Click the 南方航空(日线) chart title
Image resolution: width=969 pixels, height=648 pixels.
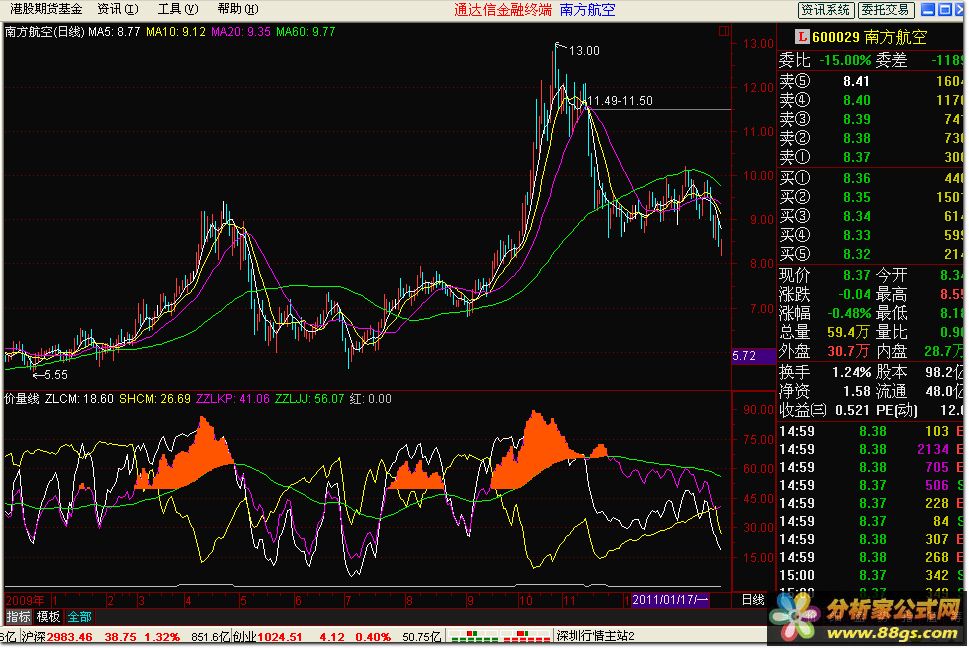tap(44, 32)
